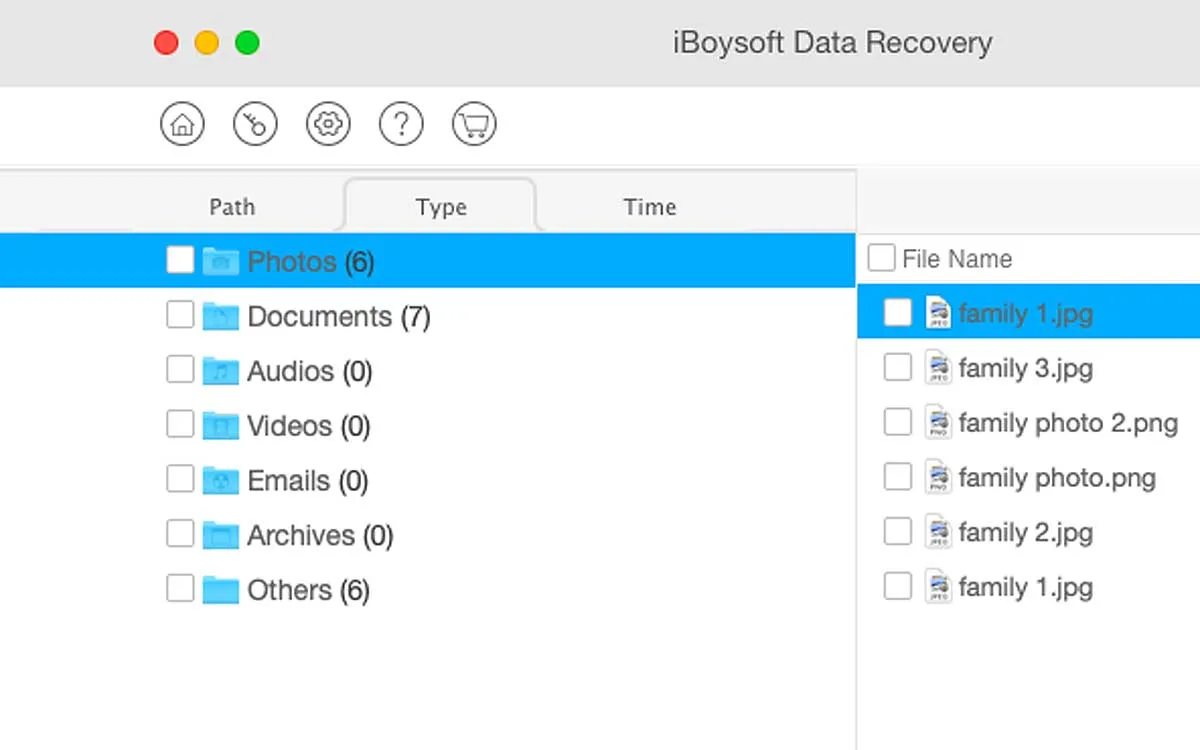Click the Emails folder icon
The image size is (1200, 750).
click(220, 481)
